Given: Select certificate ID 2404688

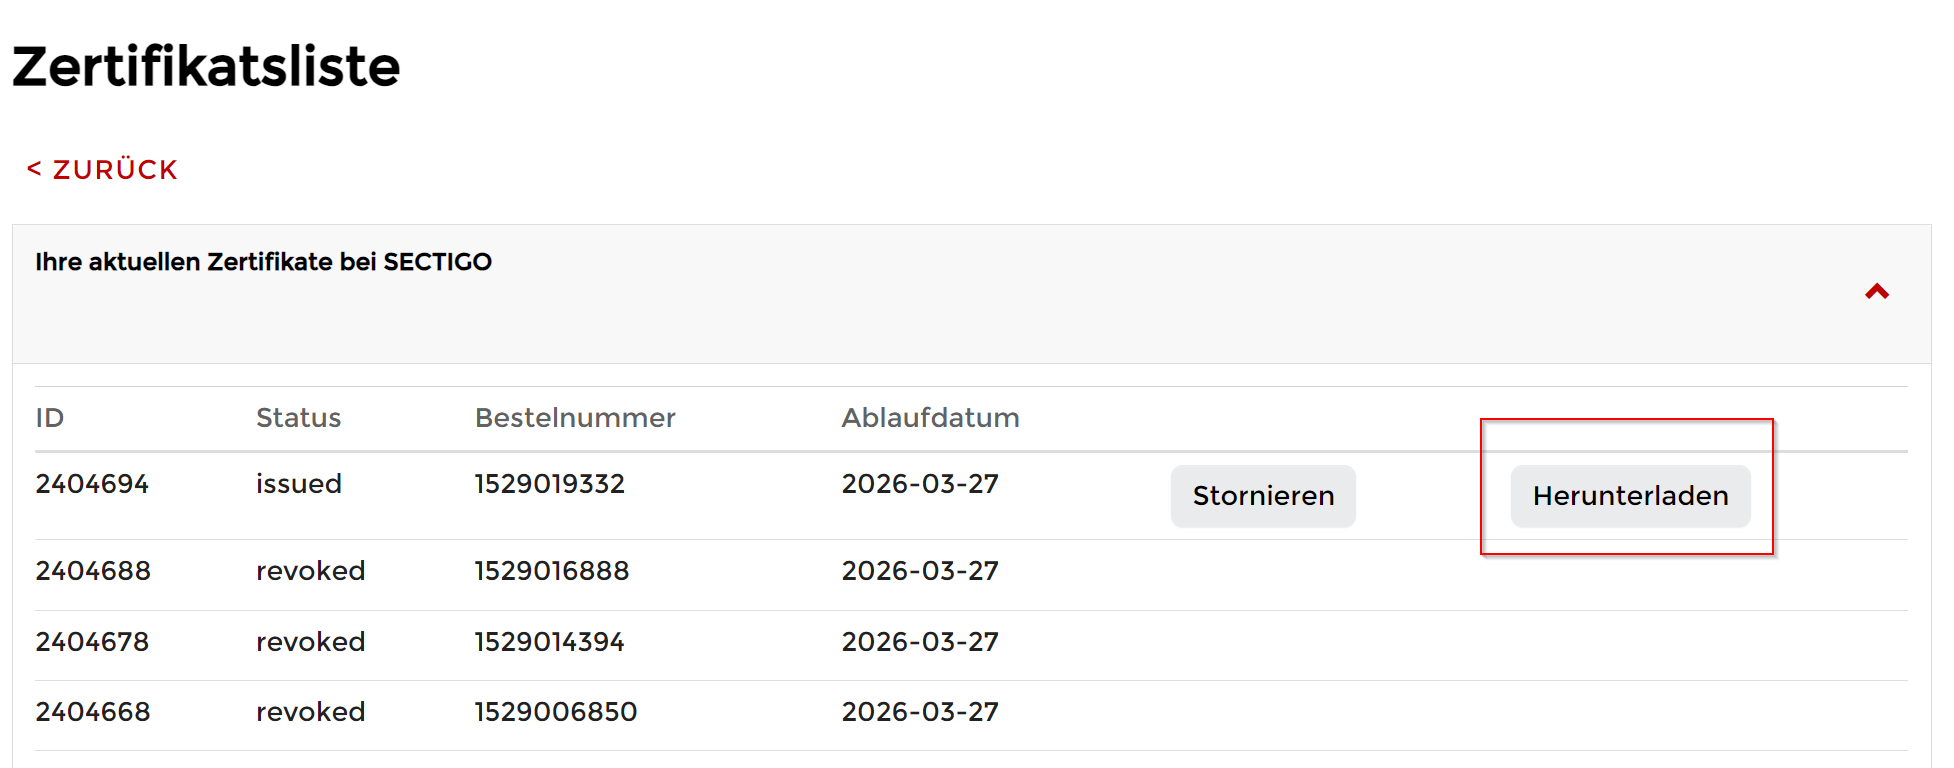Looking at the screenshot, I should click(93, 571).
